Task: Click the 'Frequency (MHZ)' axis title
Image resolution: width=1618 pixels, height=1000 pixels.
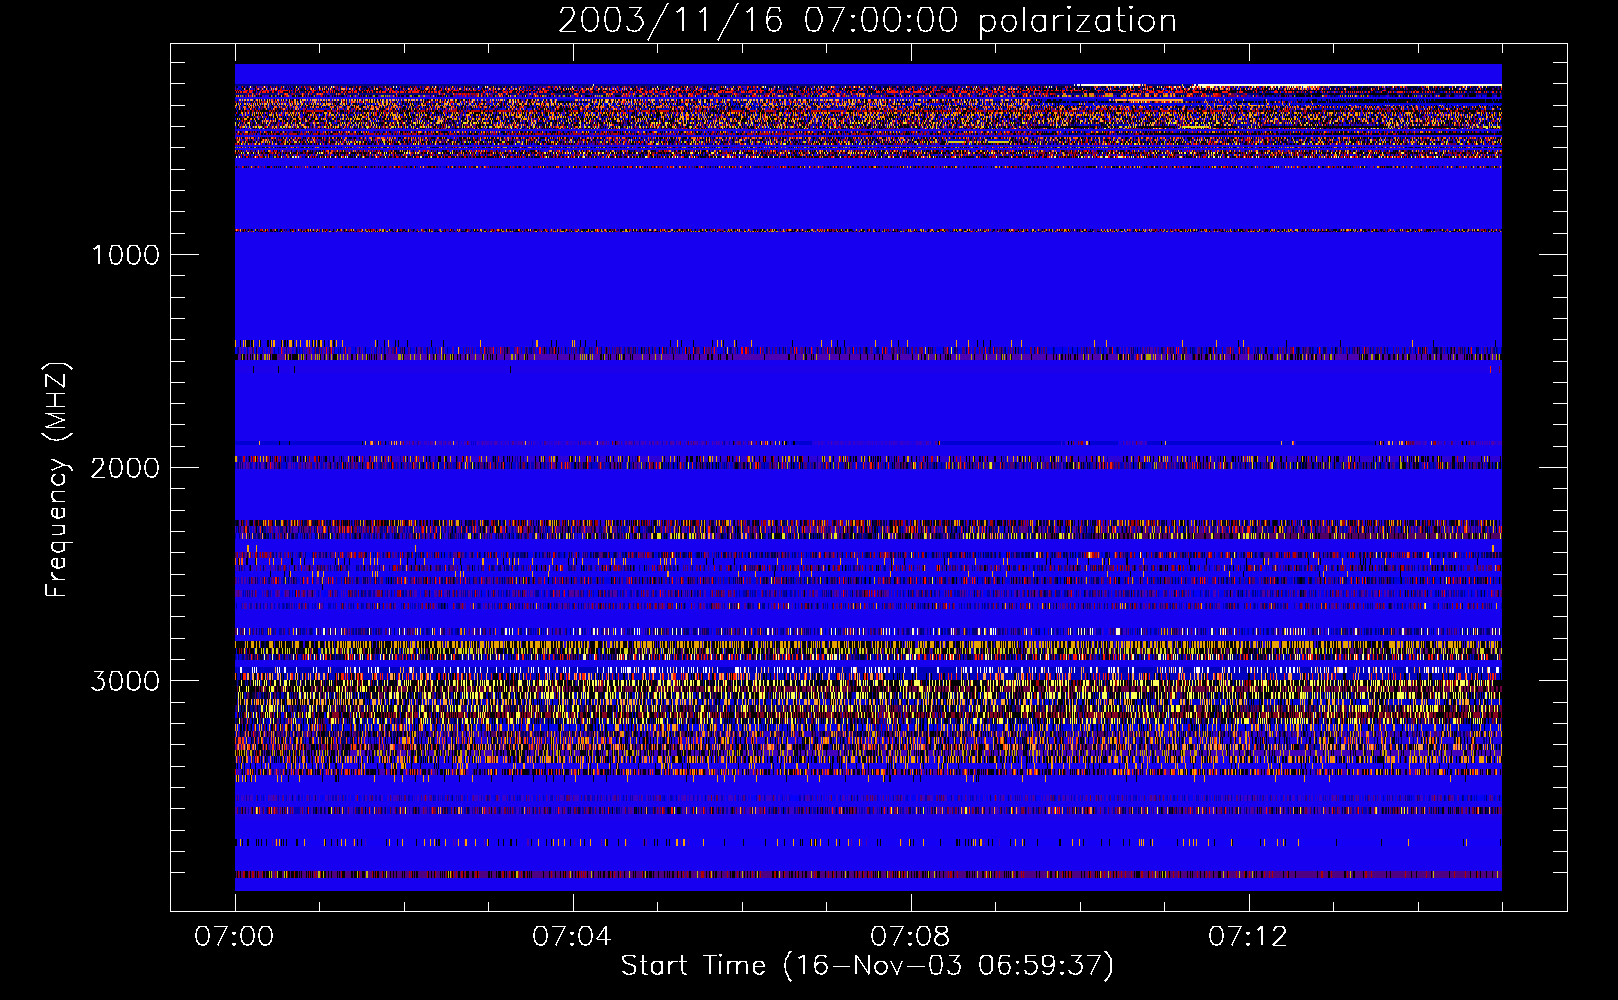Action: pos(57,479)
